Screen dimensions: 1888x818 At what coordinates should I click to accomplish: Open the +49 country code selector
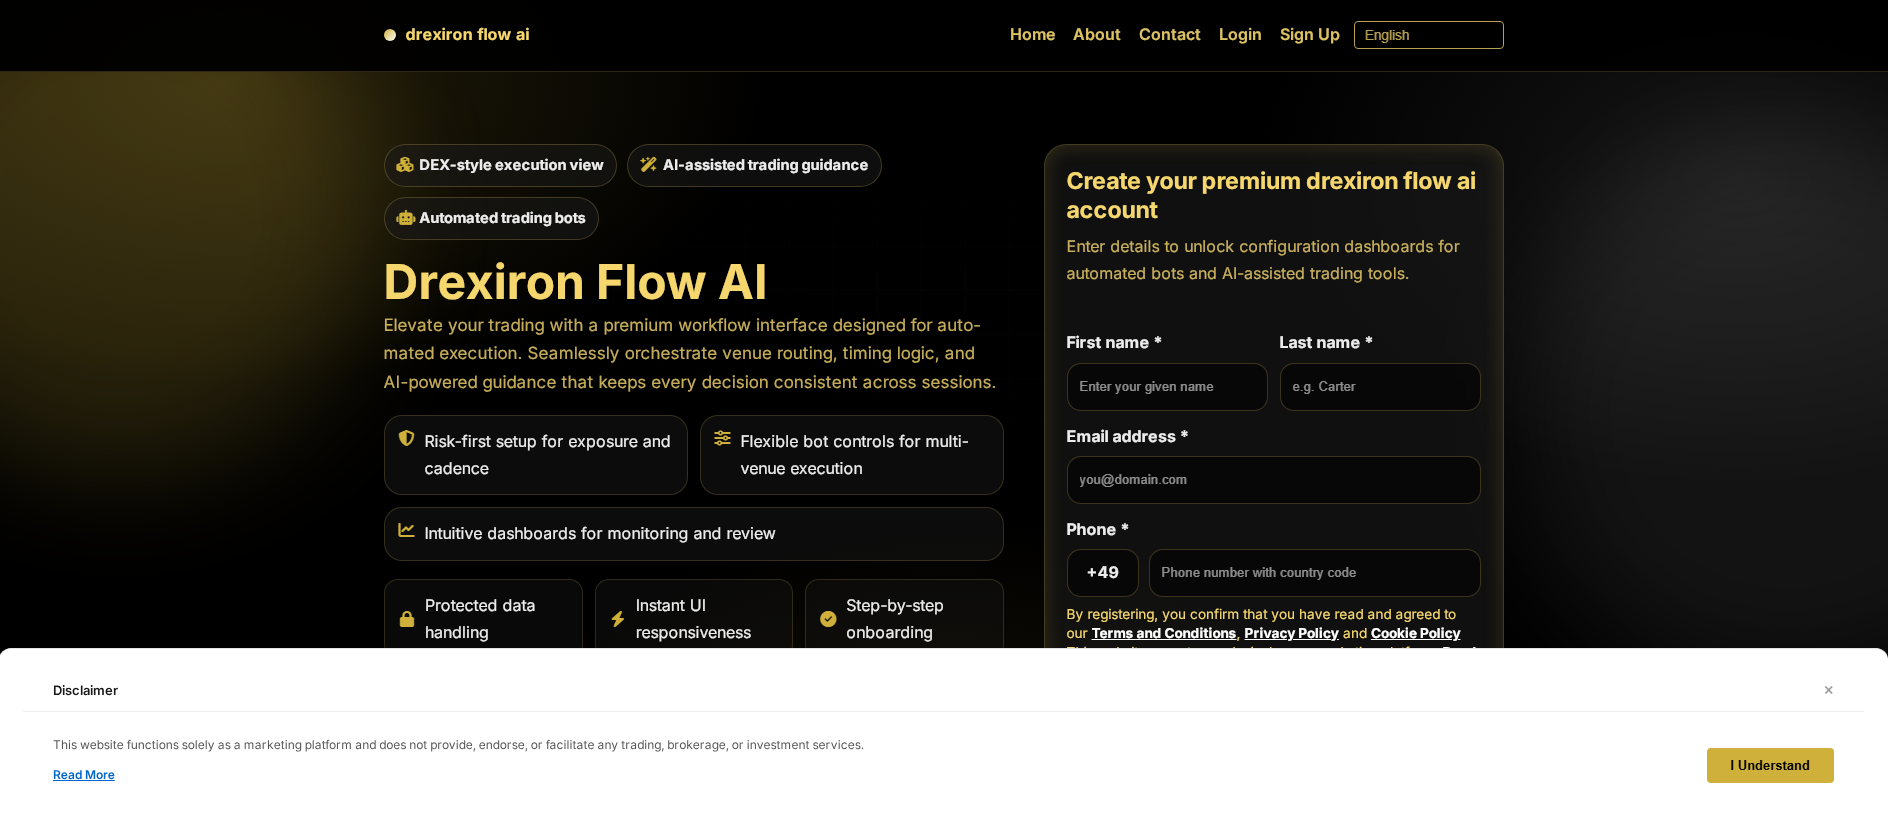1103,573
